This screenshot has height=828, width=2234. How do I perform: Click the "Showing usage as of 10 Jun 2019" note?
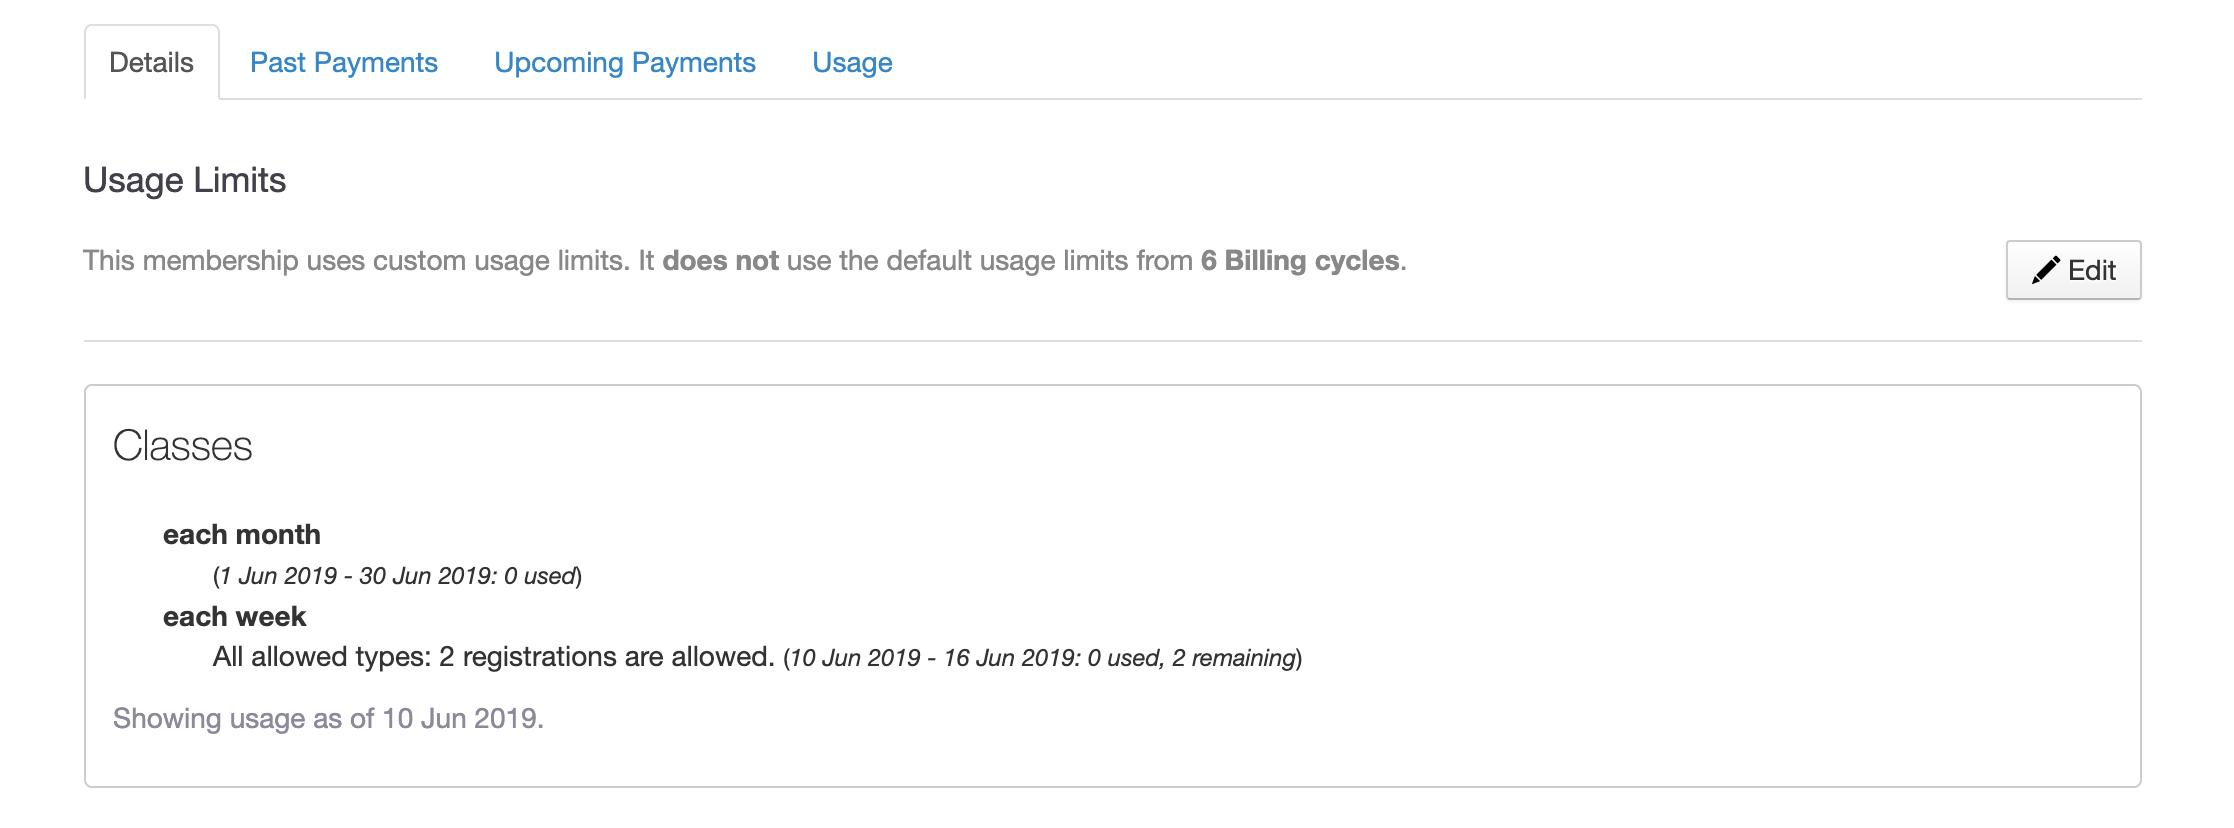[328, 718]
